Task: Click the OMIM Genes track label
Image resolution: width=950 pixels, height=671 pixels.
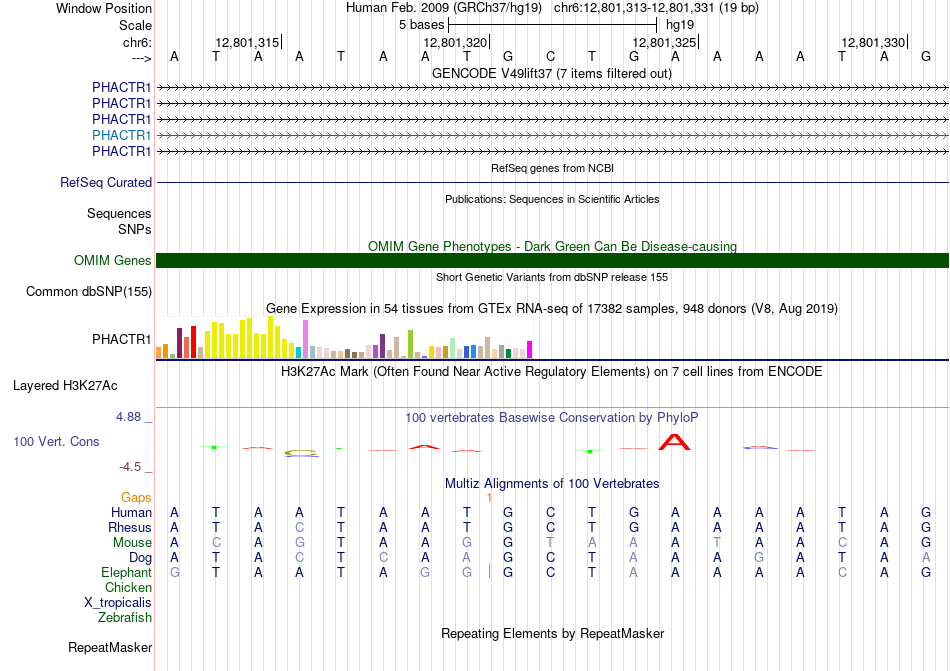Action: pos(112,260)
